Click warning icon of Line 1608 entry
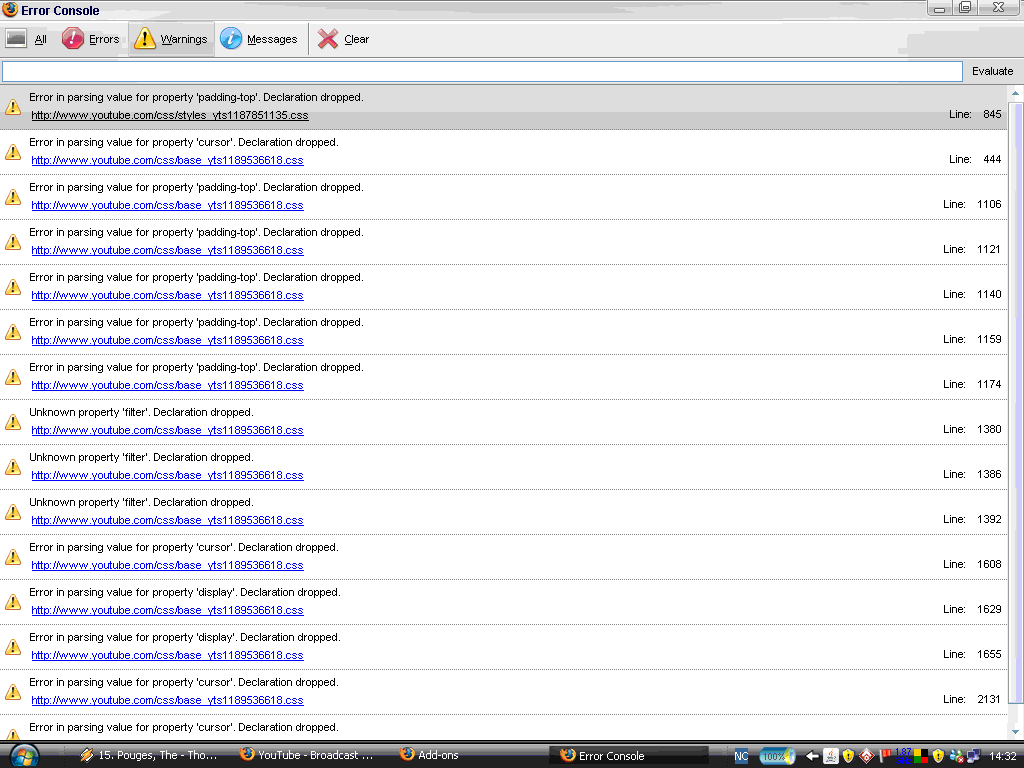 pos(13,558)
